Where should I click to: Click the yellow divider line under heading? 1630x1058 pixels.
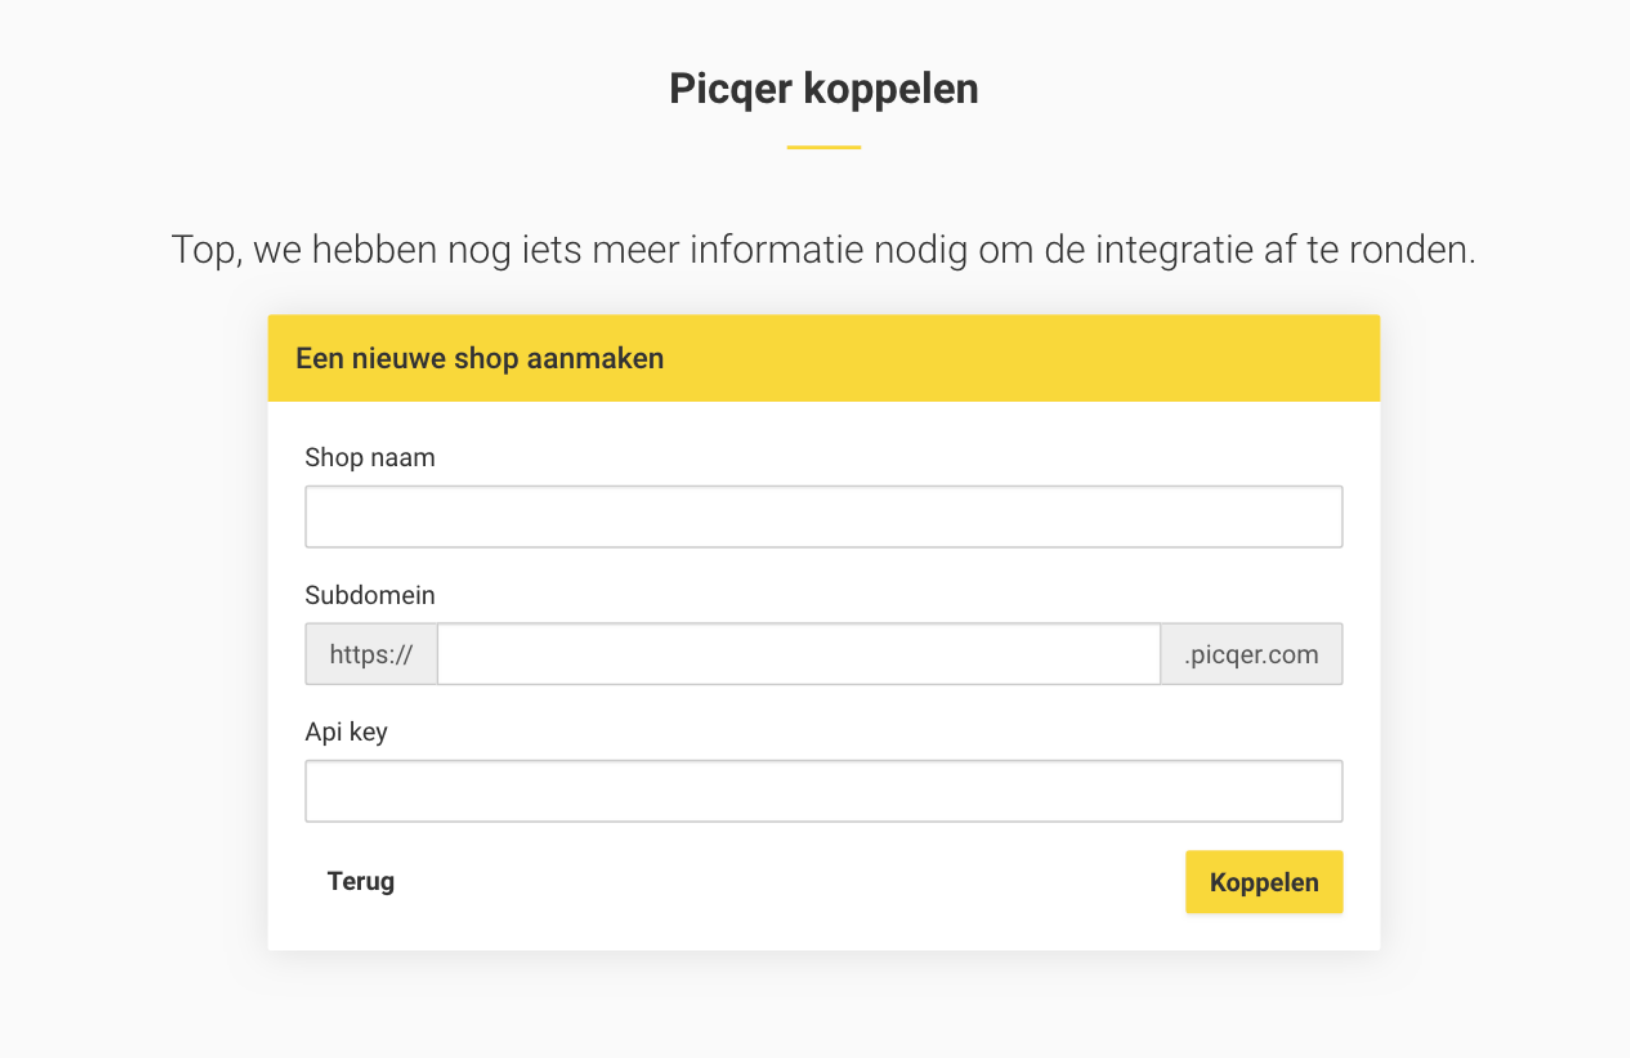click(x=823, y=147)
